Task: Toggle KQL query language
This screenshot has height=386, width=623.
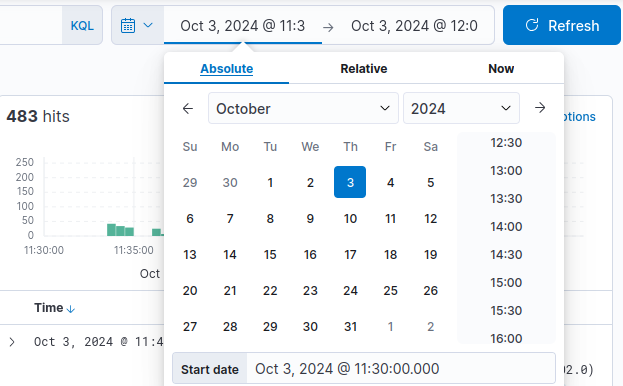Action: point(82,26)
